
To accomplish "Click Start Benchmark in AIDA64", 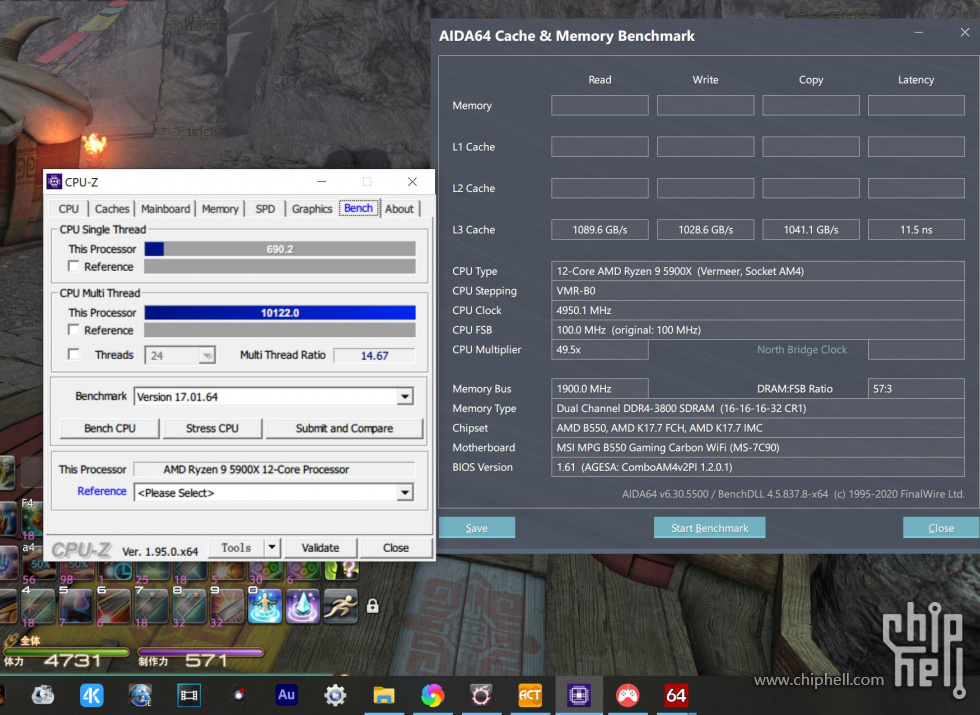I will coord(709,528).
